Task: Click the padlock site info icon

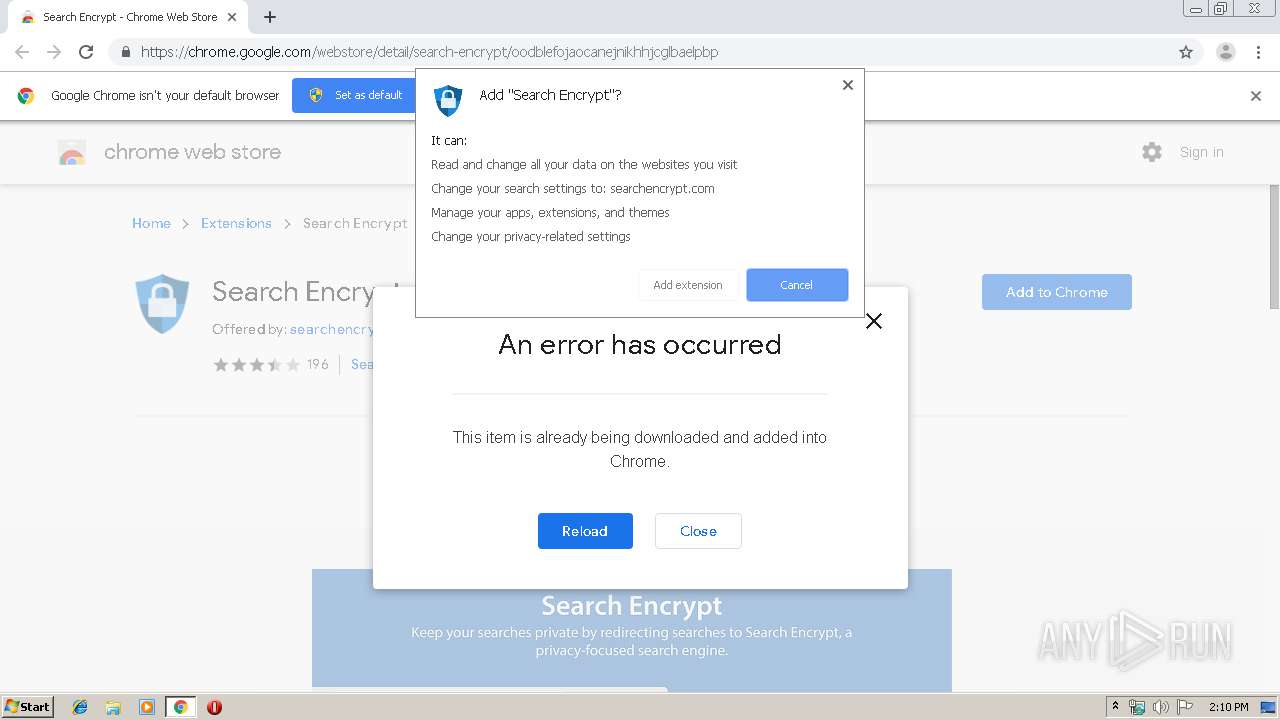Action: 126,52
